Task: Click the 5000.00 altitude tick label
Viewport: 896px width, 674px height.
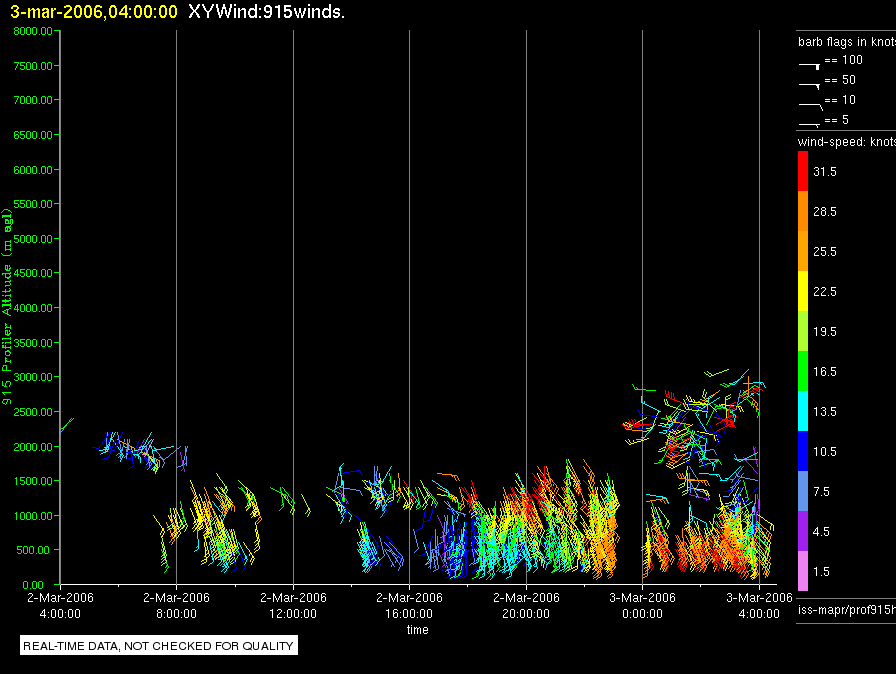Action: point(33,239)
